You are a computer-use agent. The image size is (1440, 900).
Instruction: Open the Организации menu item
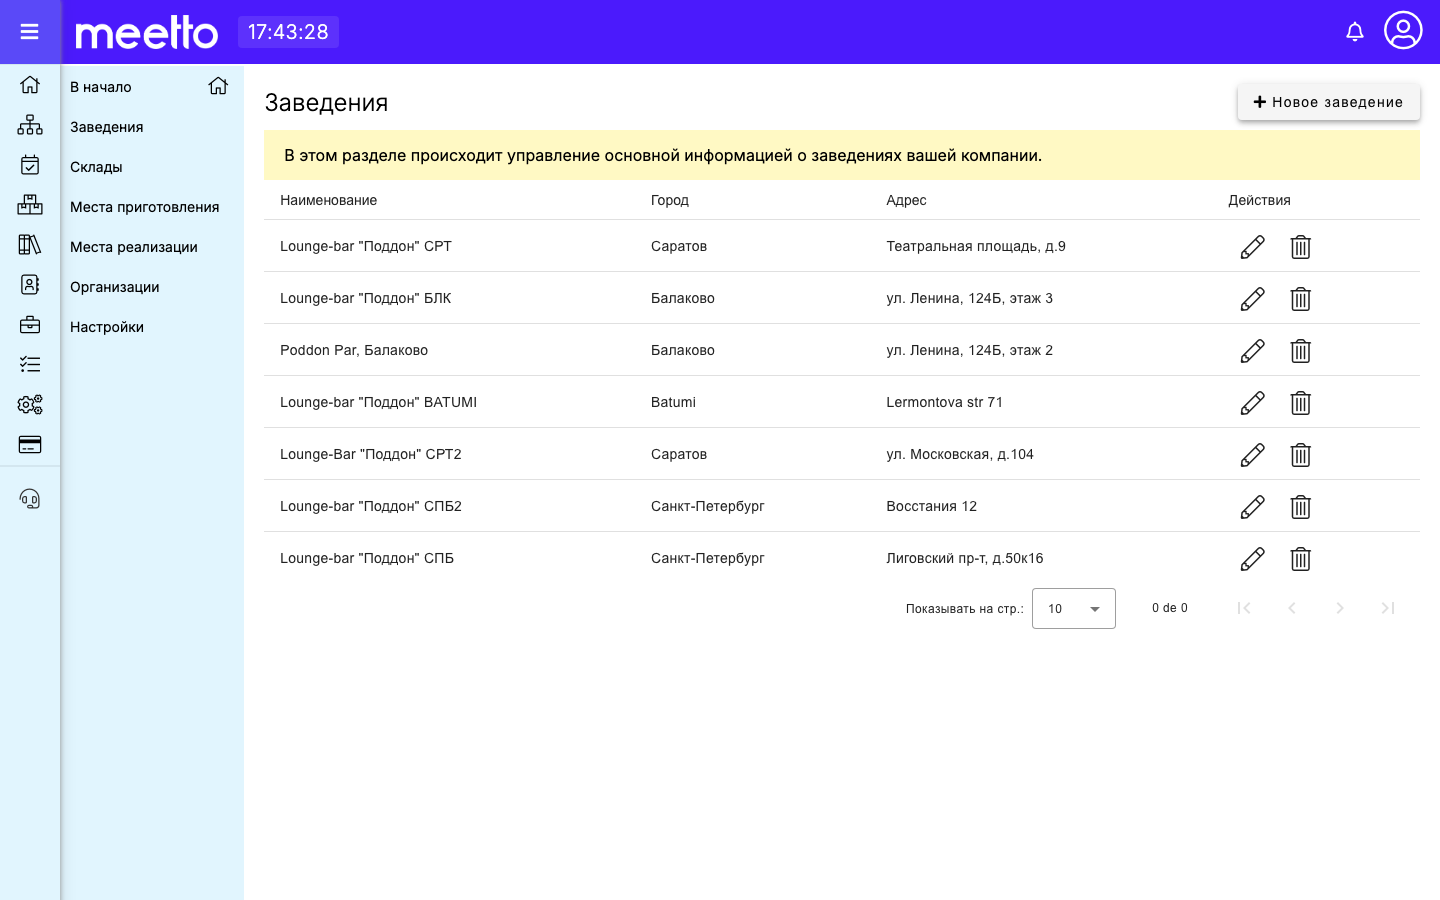115,287
